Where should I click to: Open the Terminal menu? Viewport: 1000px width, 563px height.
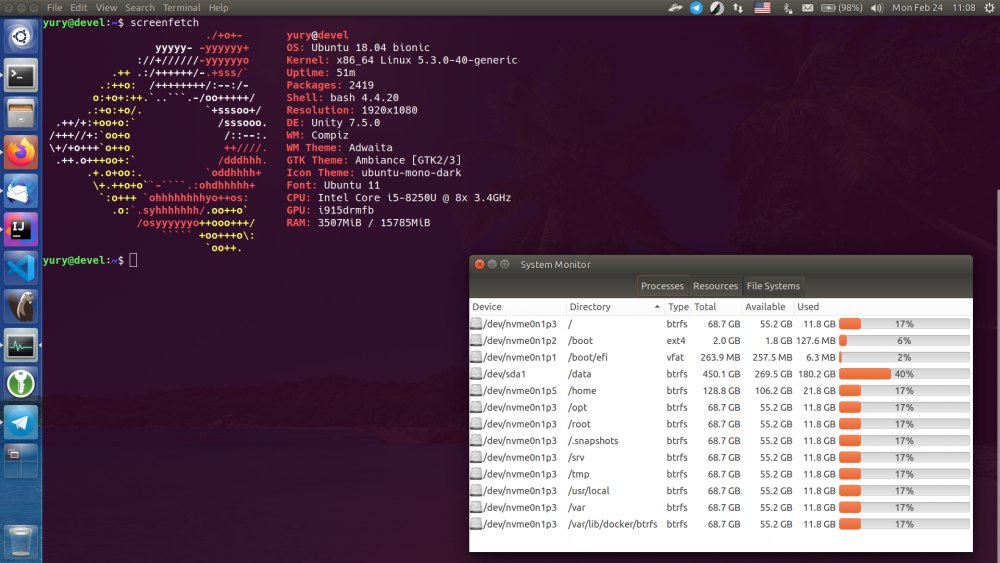point(181,8)
